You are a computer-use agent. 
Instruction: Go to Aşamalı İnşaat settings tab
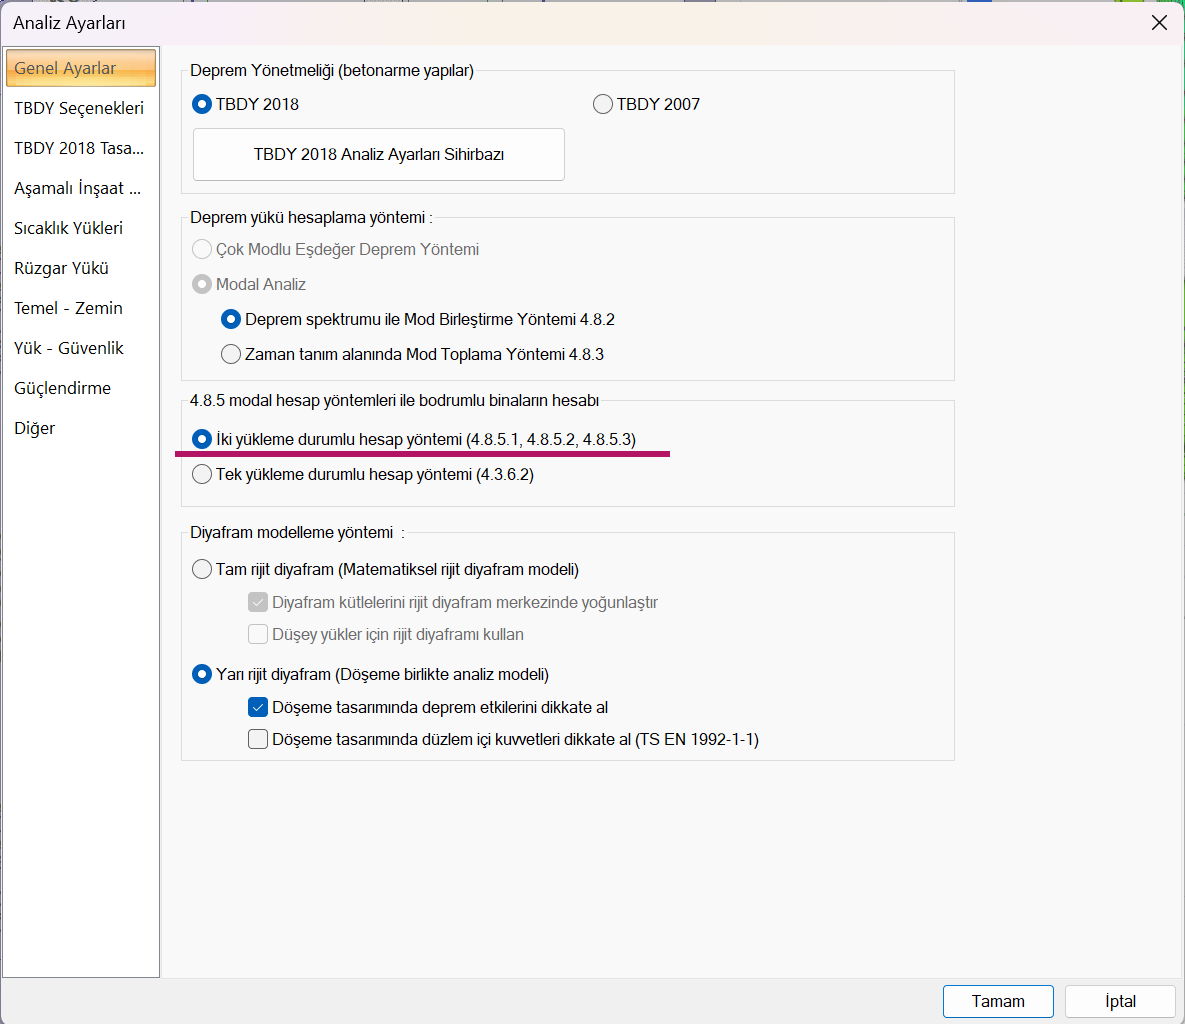(x=81, y=188)
